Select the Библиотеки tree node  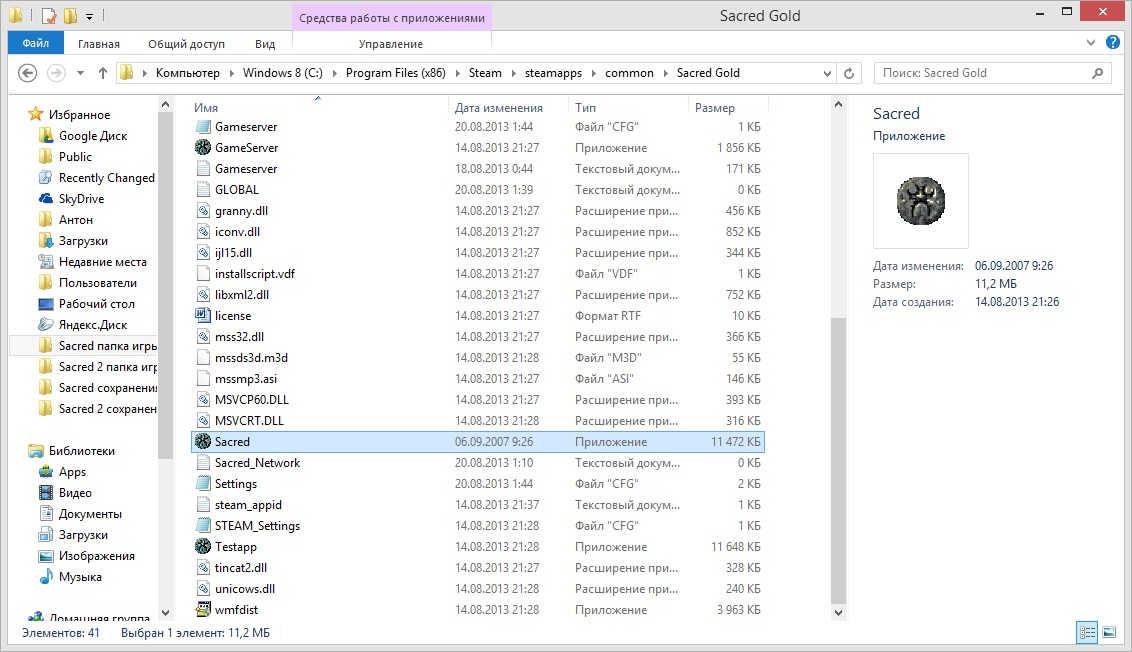(82, 451)
